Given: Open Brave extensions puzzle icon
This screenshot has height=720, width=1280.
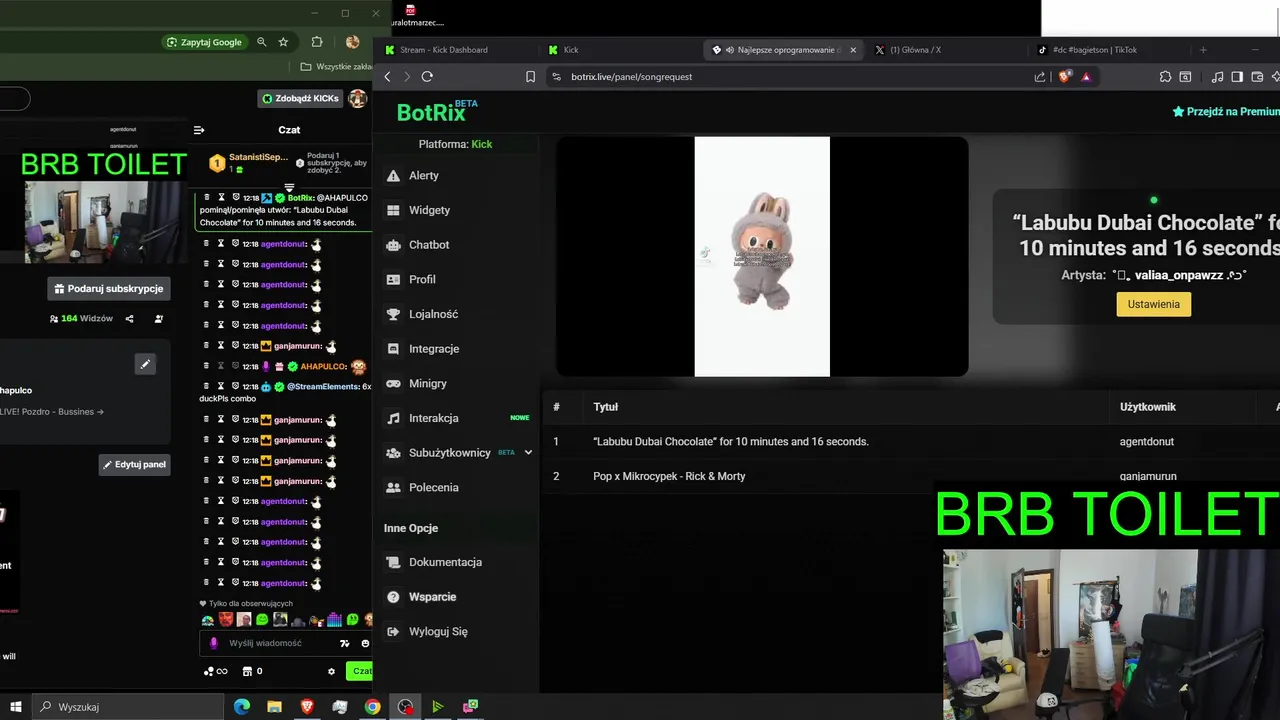Looking at the screenshot, I should 1165,77.
